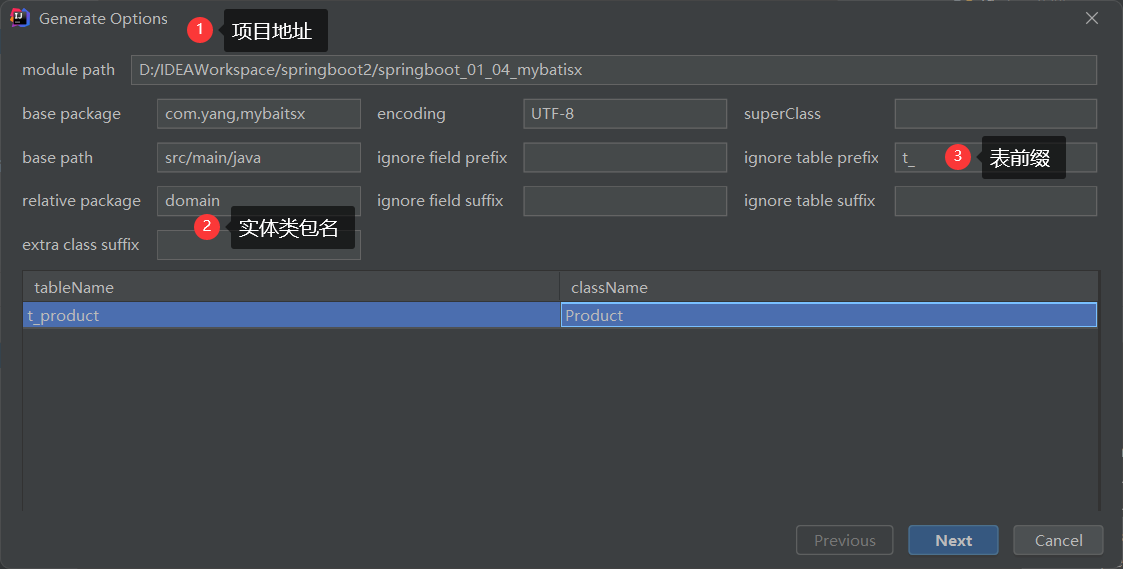This screenshot has height=569, width=1123.
Task: Click red annotation badge number 2
Action: tap(206, 226)
